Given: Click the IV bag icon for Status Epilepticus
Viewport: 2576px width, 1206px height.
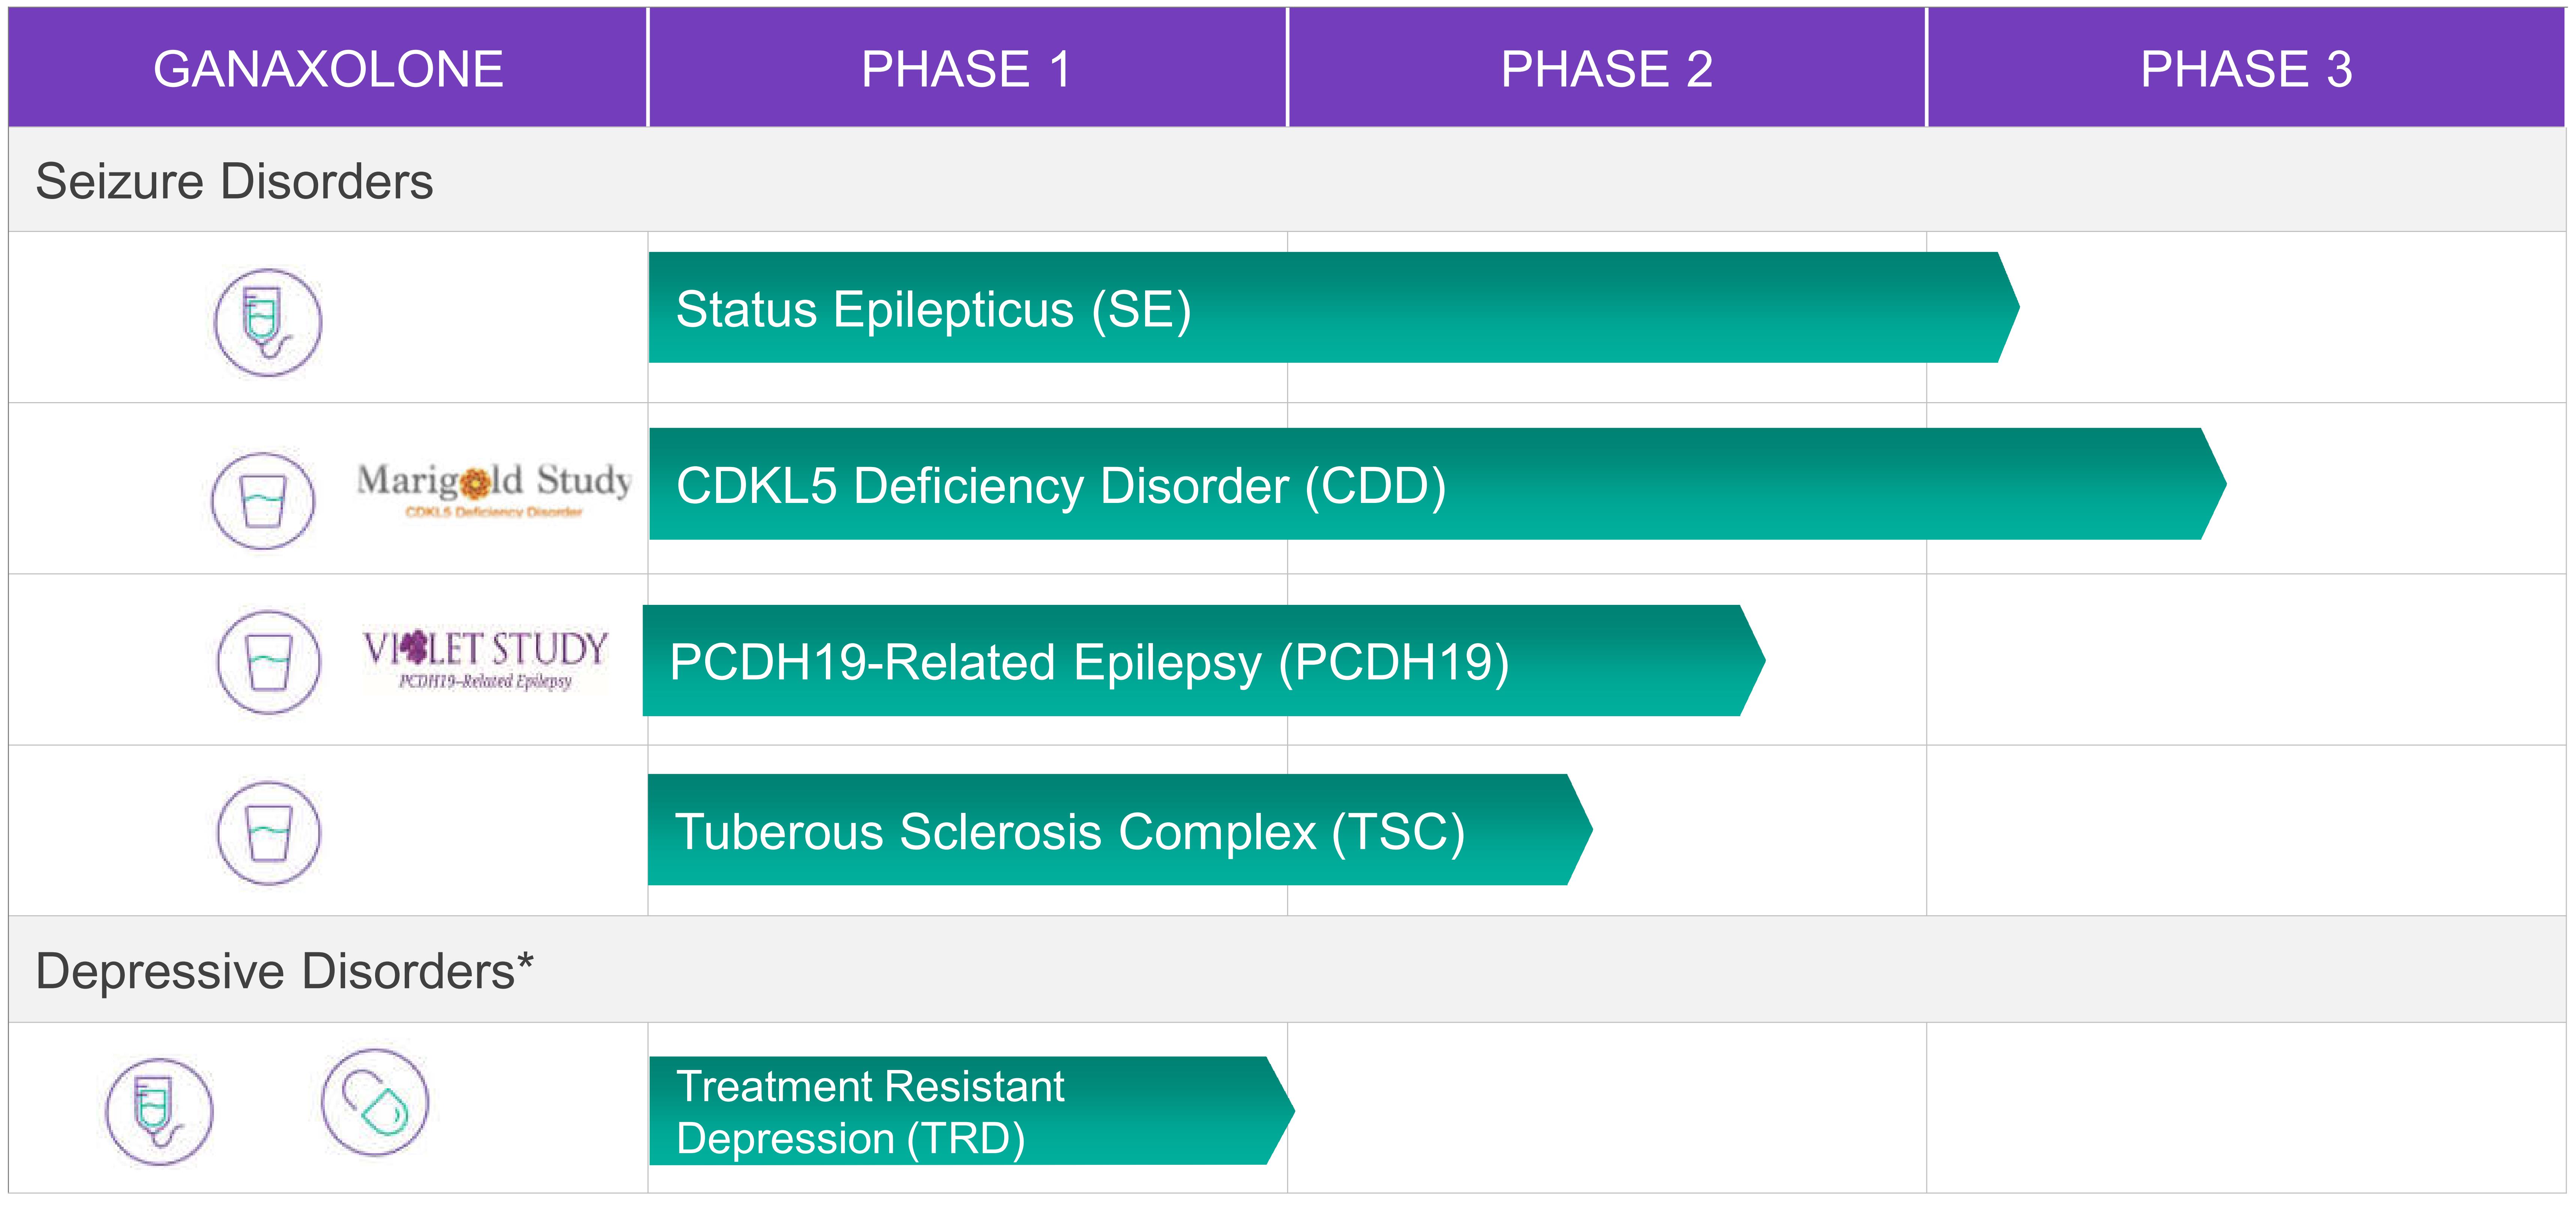Looking at the screenshot, I should point(268,322).
